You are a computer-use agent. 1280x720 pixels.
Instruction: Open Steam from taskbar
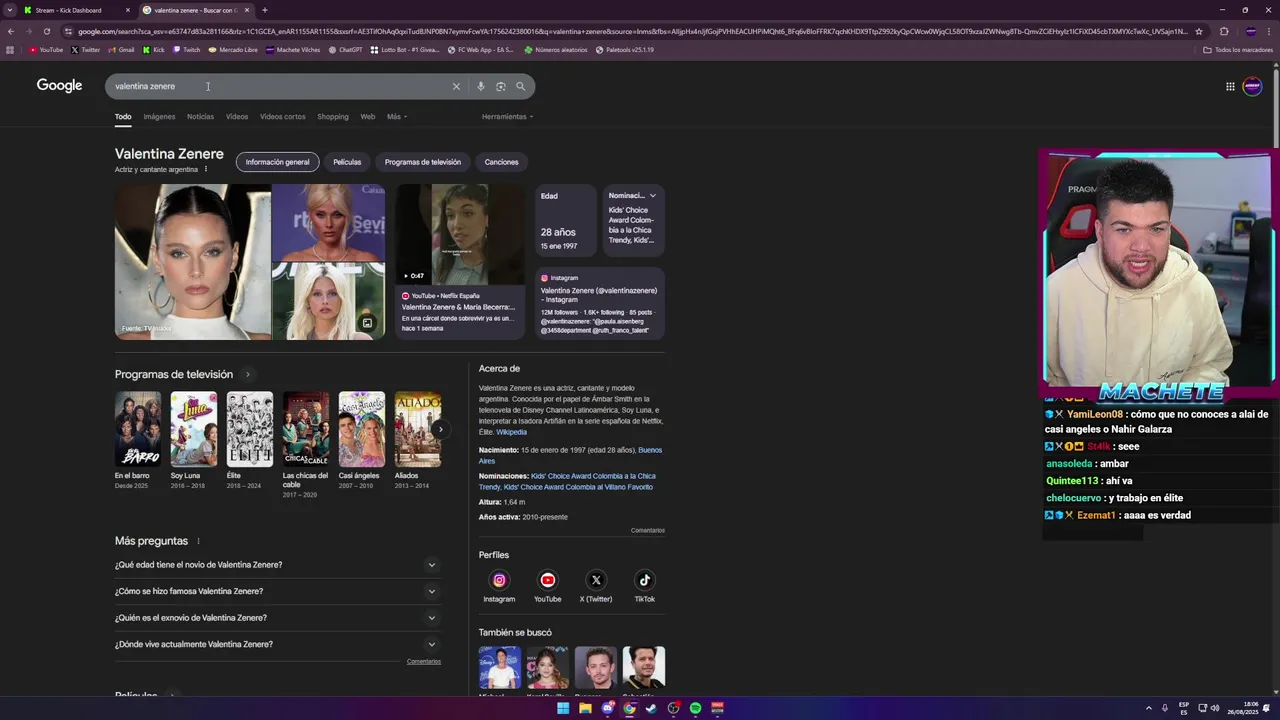pos(651,708)
